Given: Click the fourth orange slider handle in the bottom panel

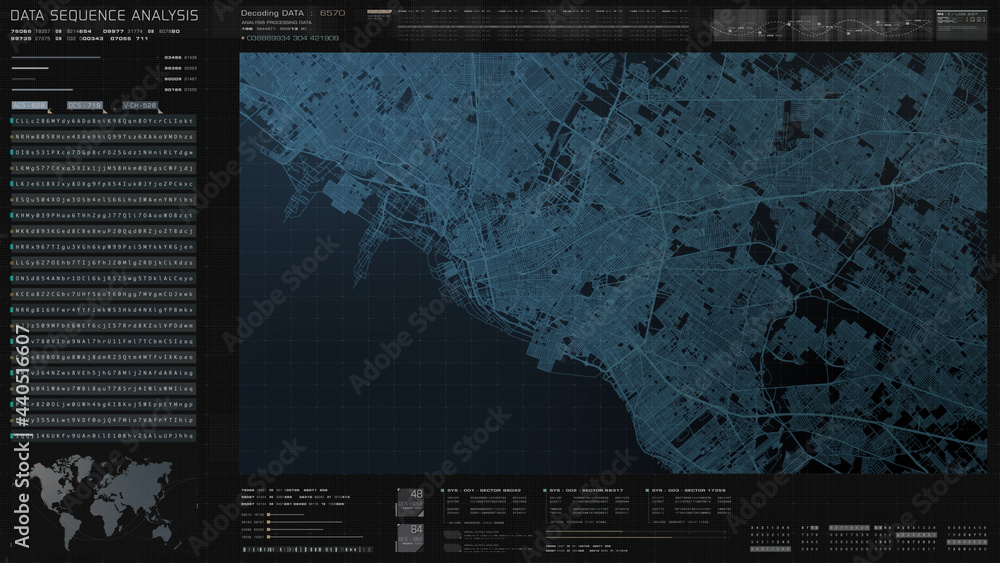Looking at the screenshot, I should click(268, 537).
